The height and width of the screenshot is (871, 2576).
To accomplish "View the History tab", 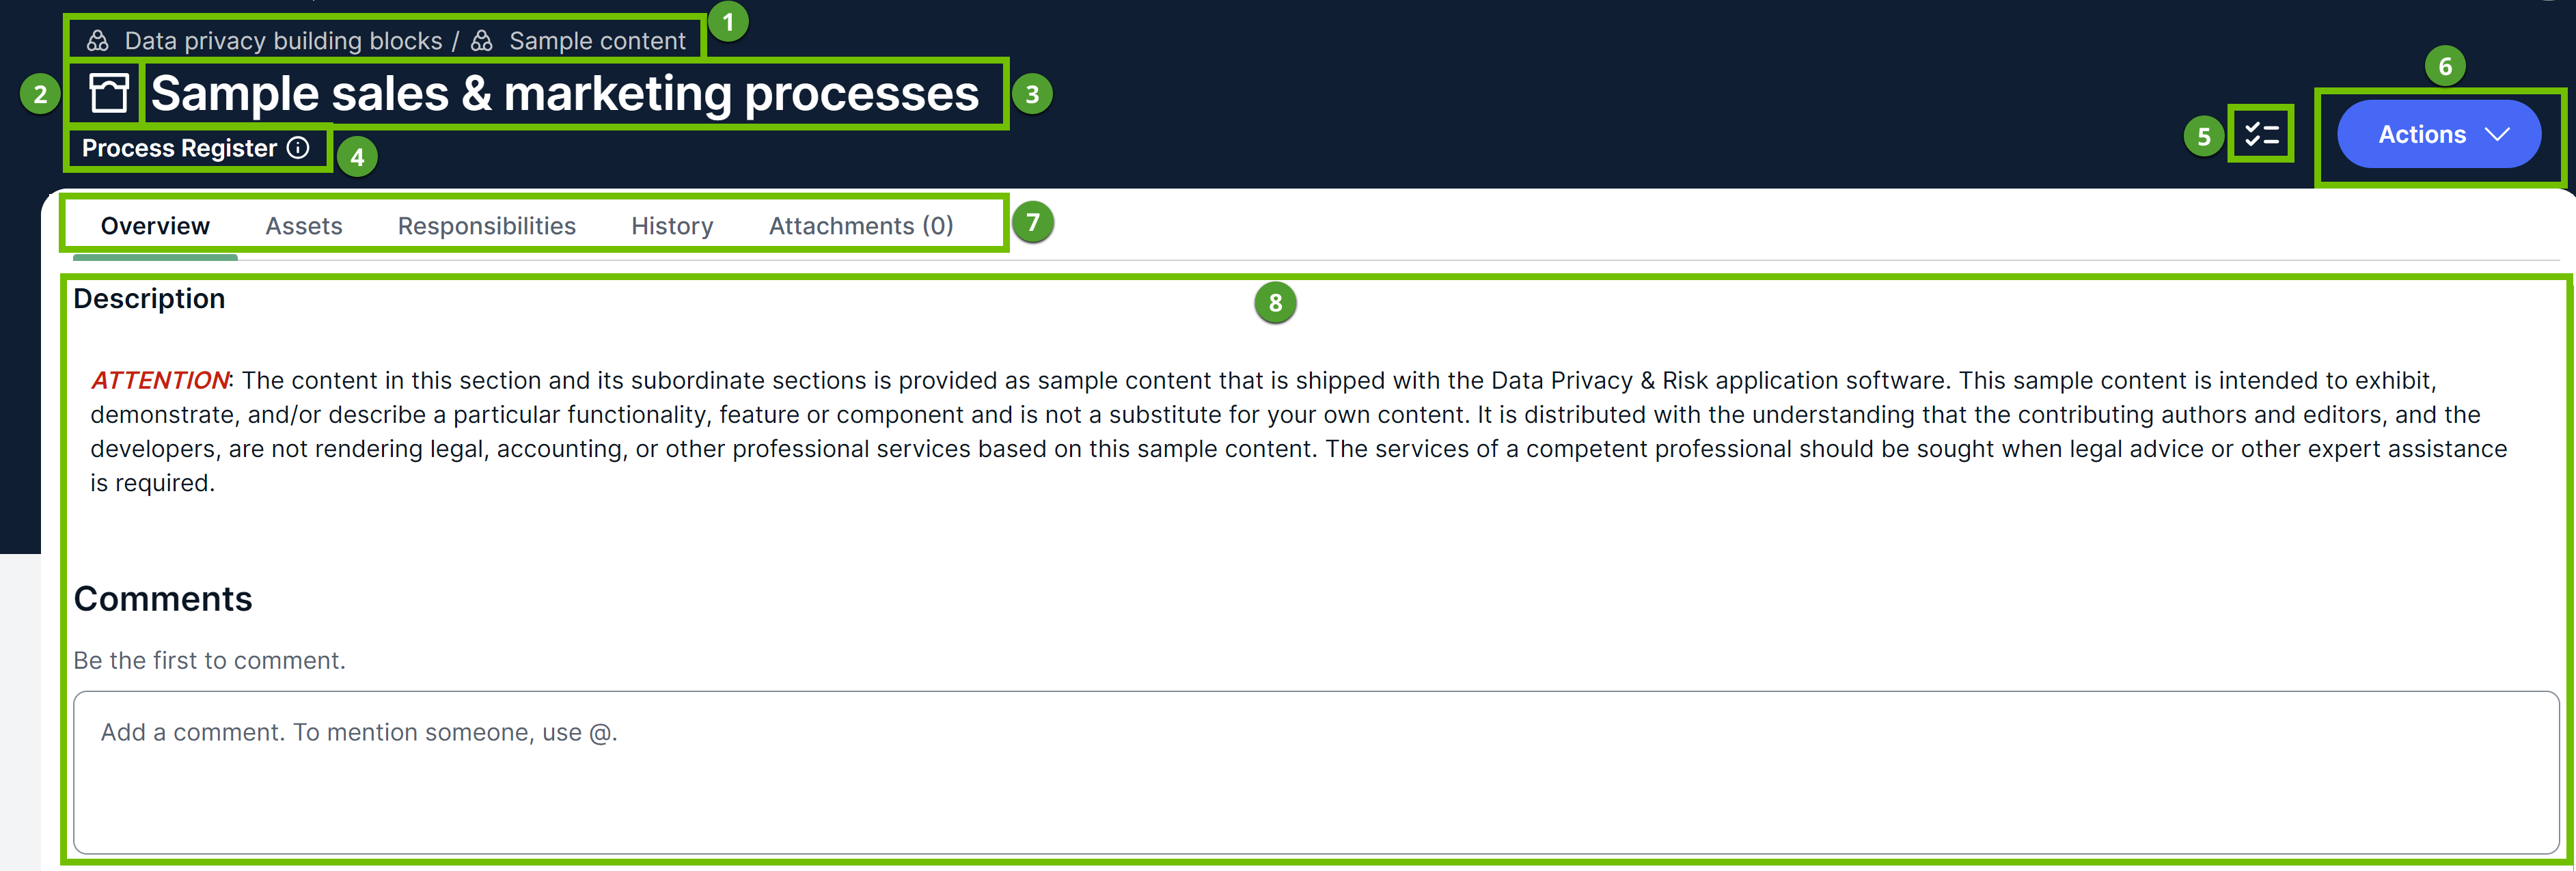I will pos(672,226).
